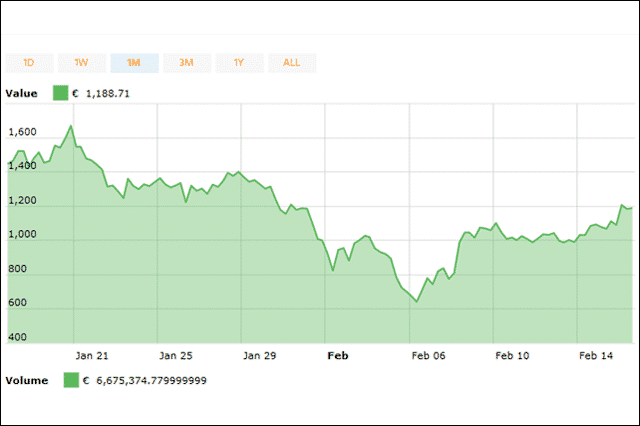
Task: Click the 400 y-axis label
Action: (17, 337)
